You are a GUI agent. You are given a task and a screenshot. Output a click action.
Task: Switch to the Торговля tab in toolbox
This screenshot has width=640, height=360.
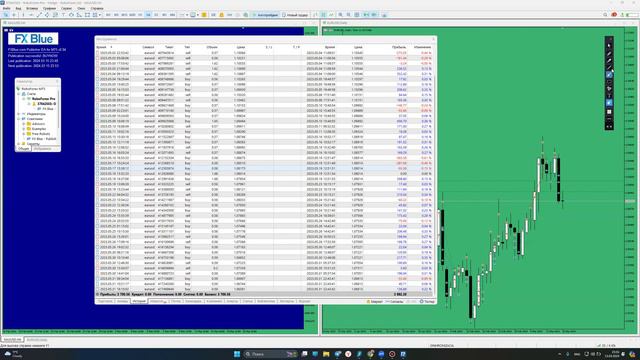[105, 302]
